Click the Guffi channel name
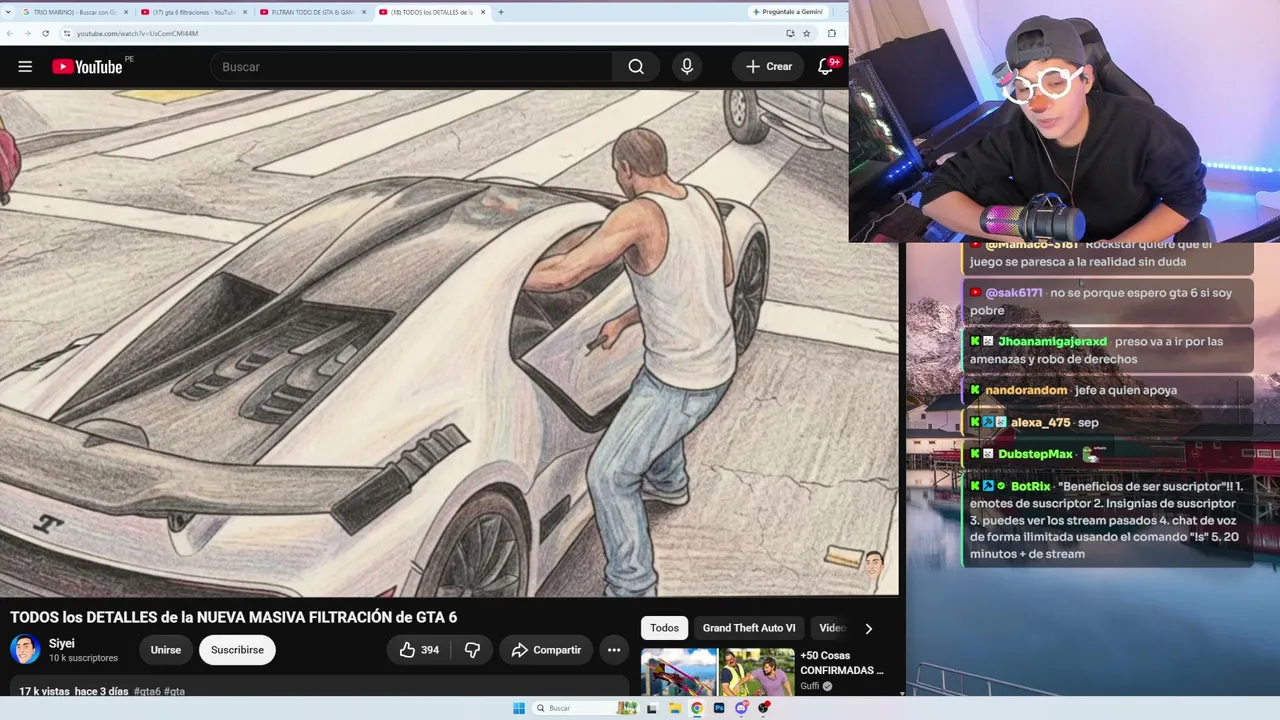This screenshot has height=720, width=1280. 810,686
